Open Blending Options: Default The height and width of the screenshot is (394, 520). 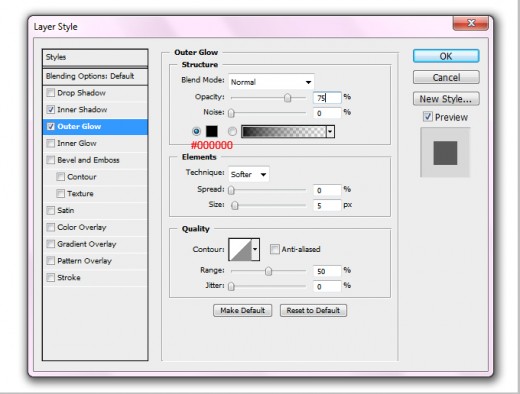[95, 76]
